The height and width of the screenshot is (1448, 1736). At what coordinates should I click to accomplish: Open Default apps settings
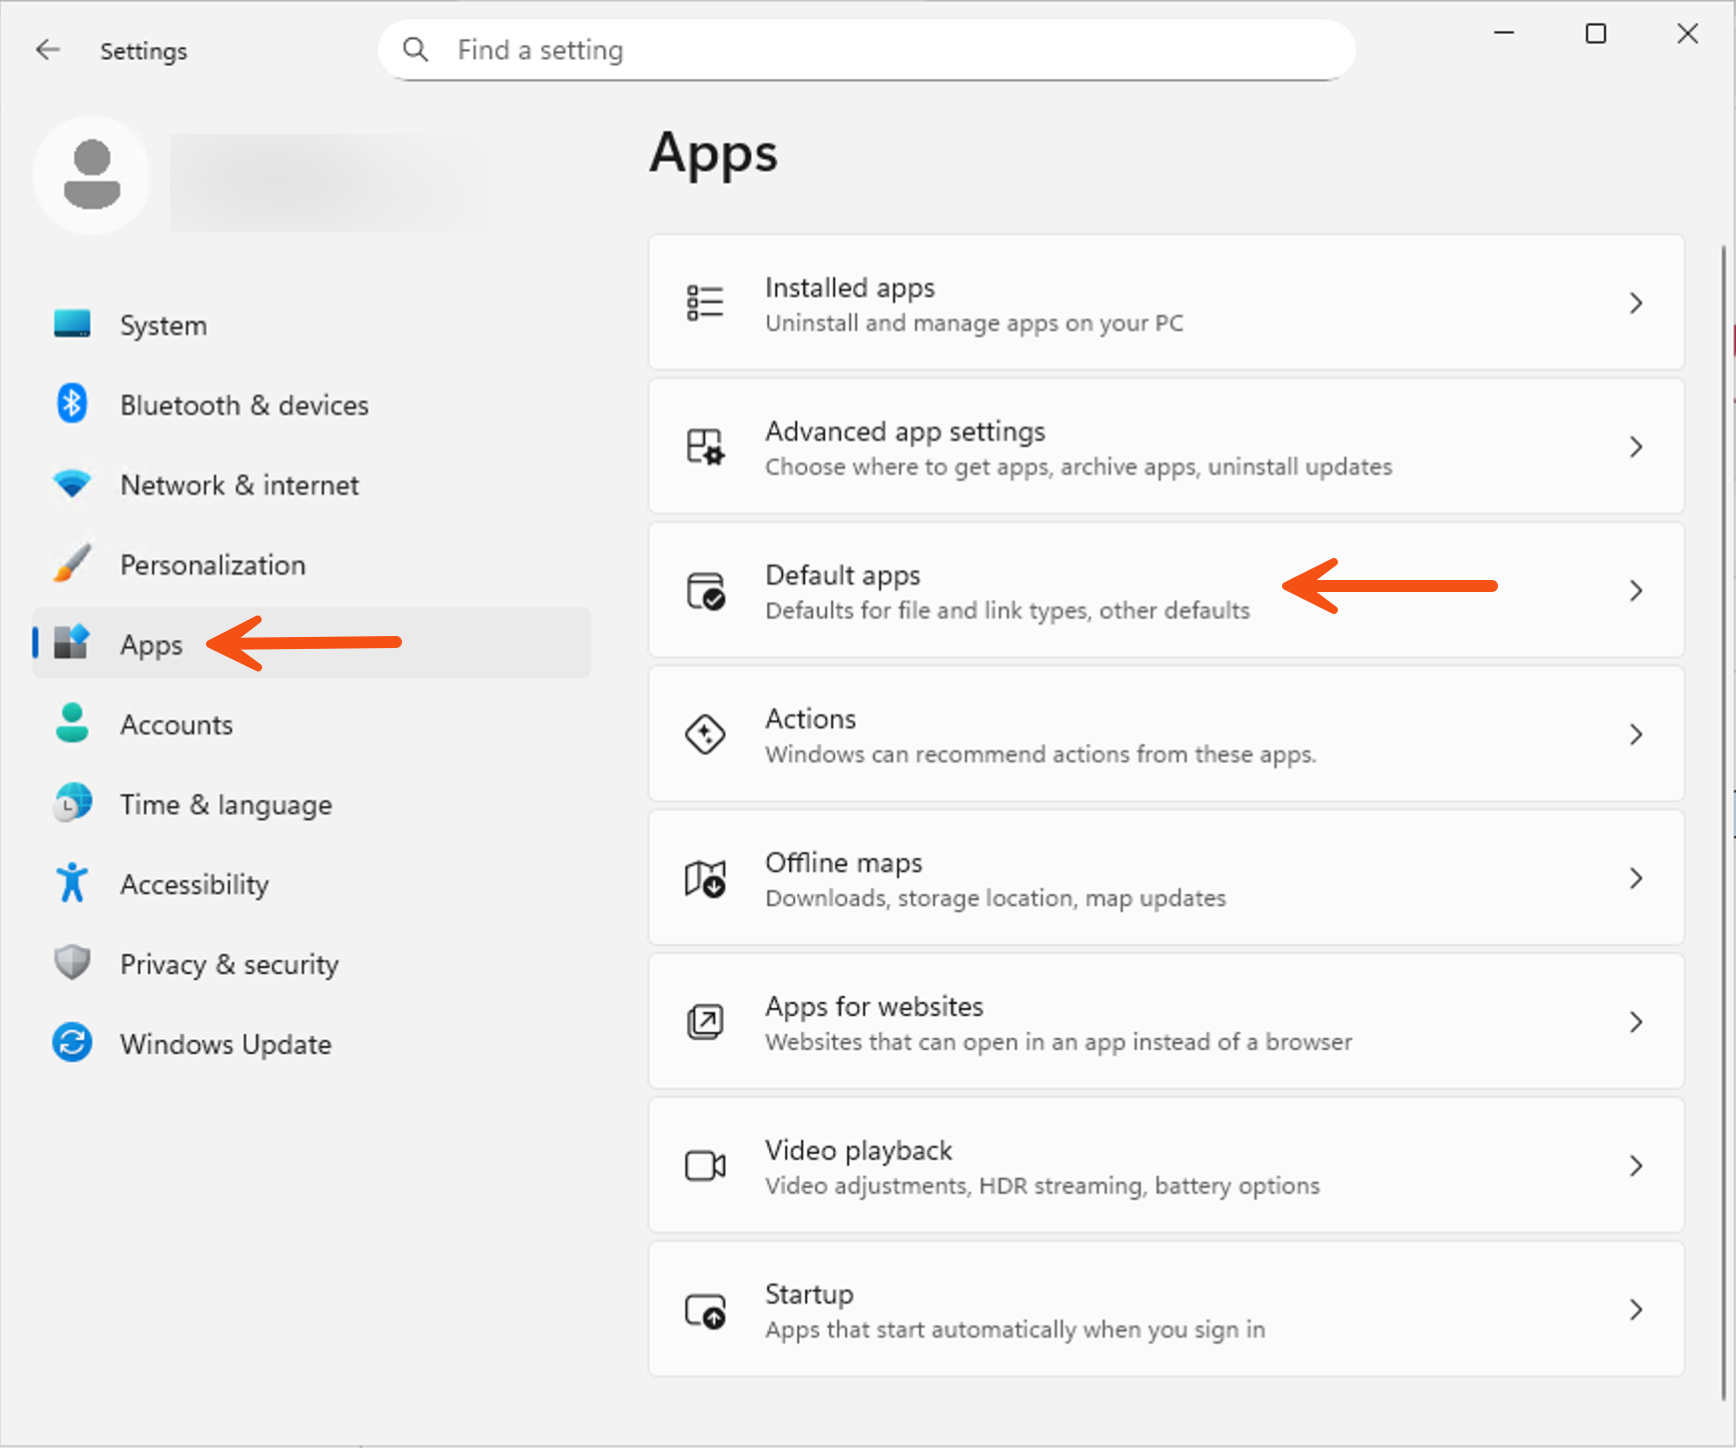point(1166,591)
